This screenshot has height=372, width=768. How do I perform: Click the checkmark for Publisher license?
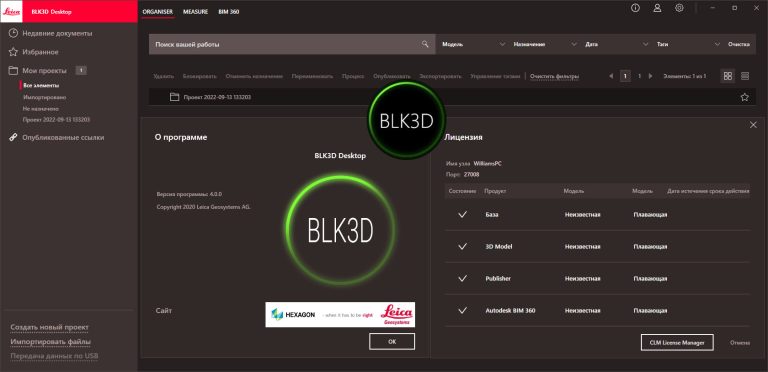462,279
